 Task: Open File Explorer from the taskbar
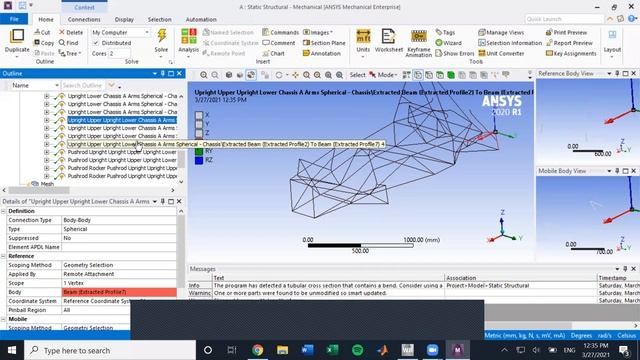282,350
